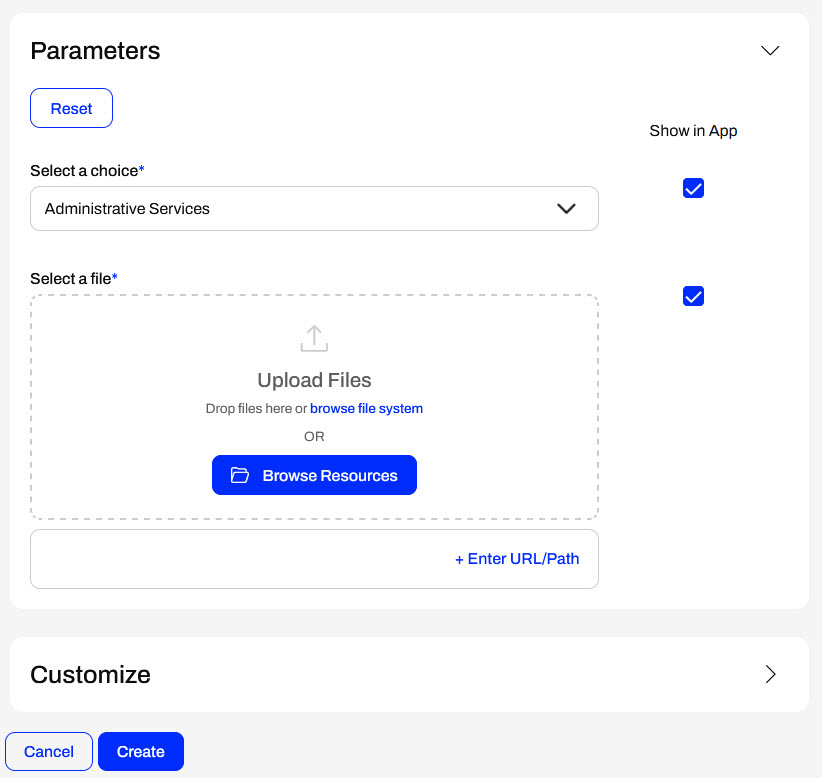Choose the + Enter URL/Path link

[517, 559]
